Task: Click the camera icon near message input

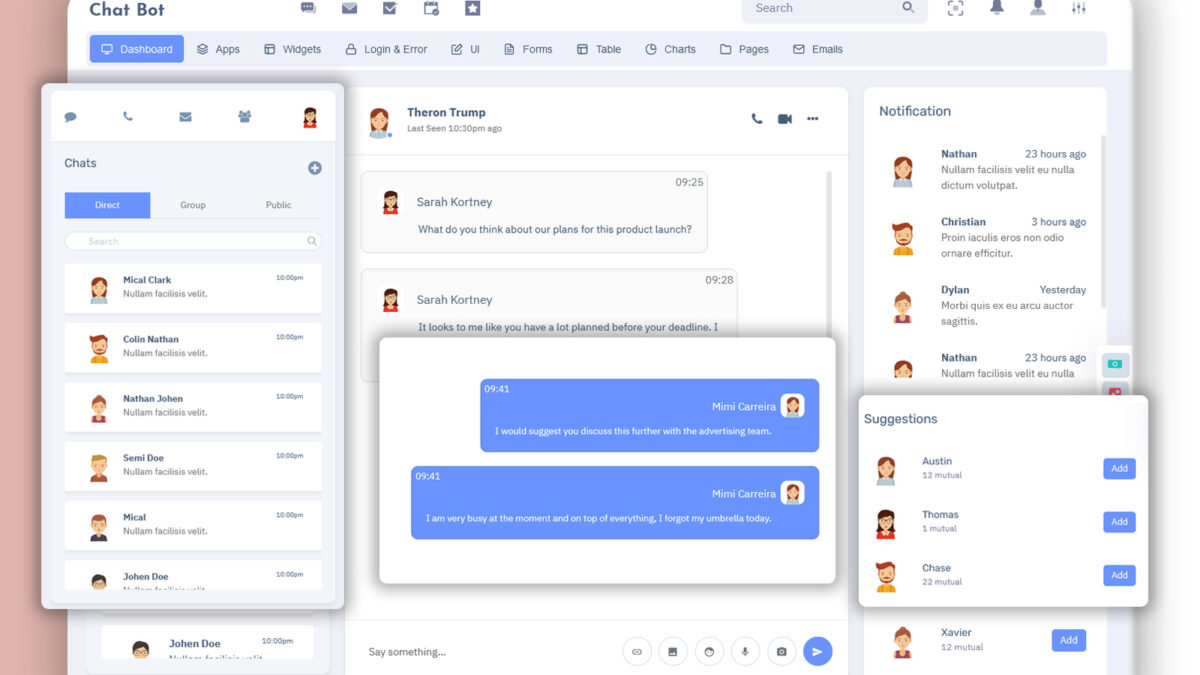Action: coord(781,651)
